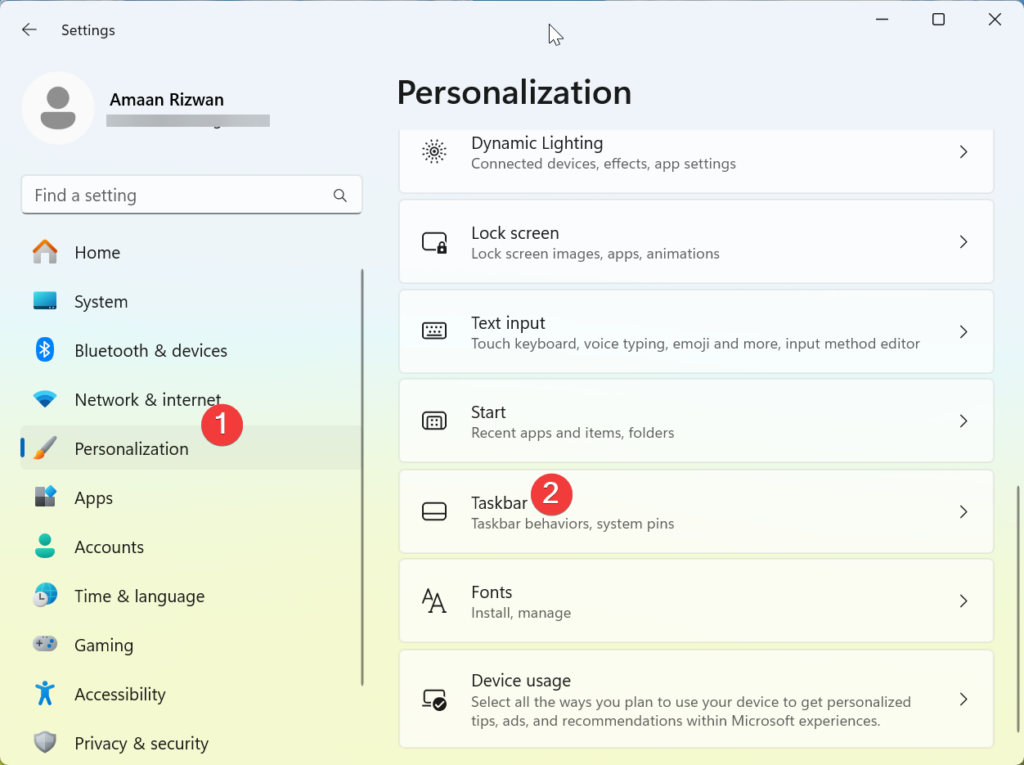This screenshot has height=765, width=1024.
Task: Click the Find a setting field
Action: (x=191, y=195)
